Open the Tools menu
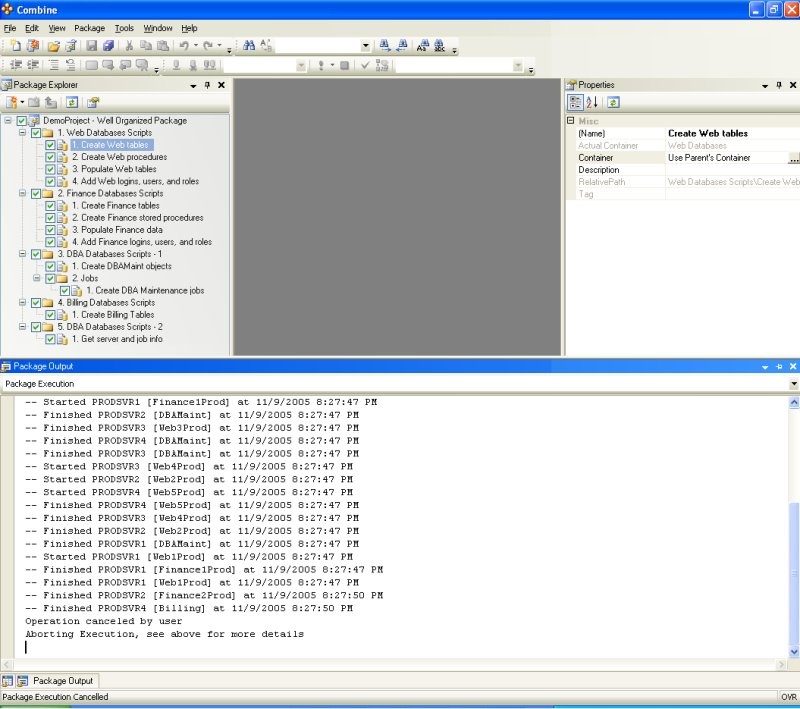The height and width of the screenshot is (709, 800). coord(124,28)
